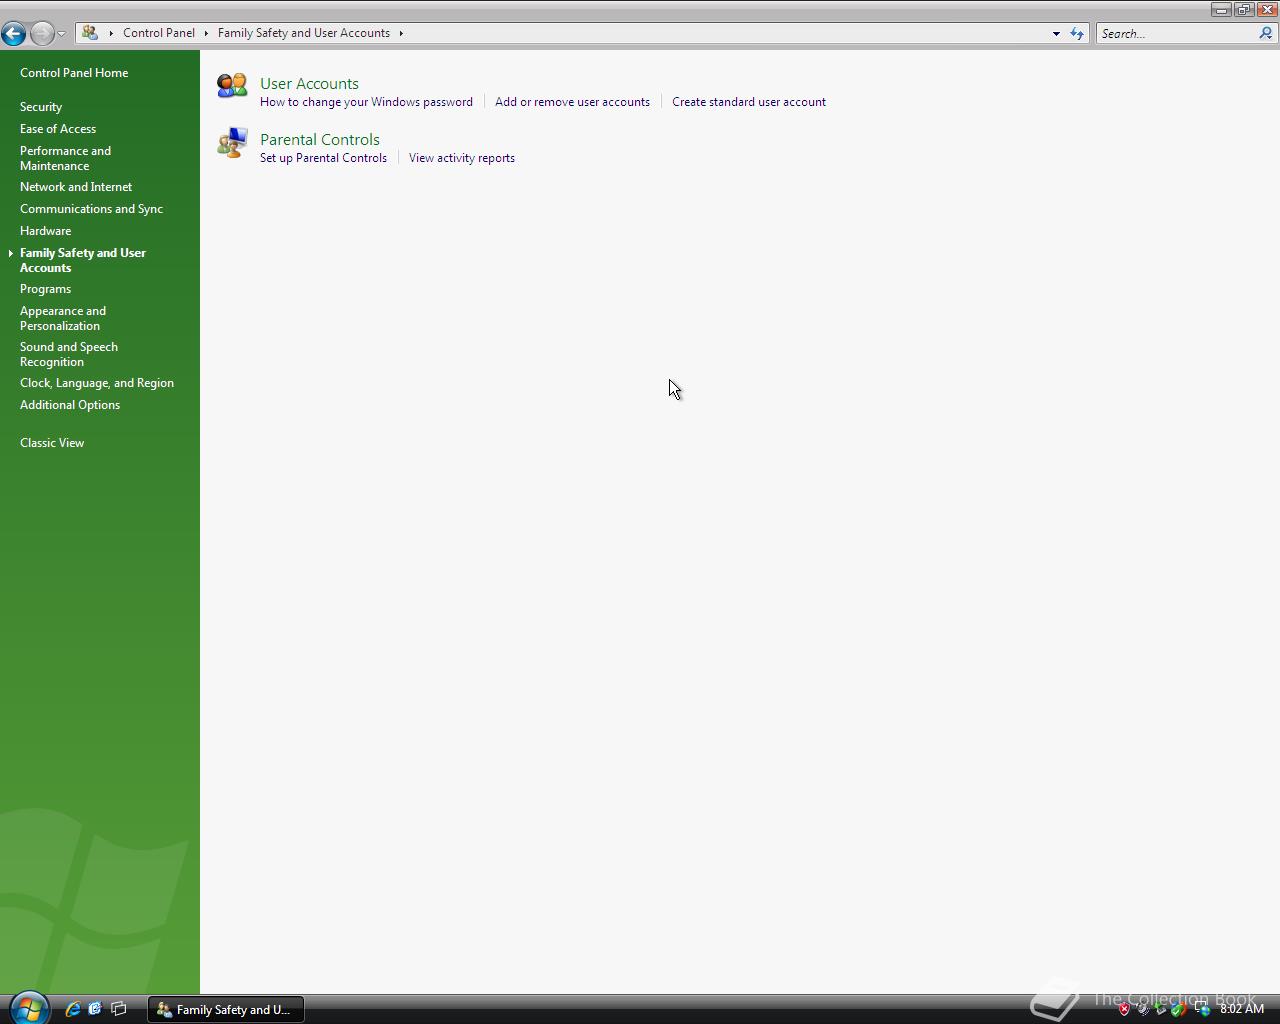
Task: Open Additional Options category
Action: (70, 405)
